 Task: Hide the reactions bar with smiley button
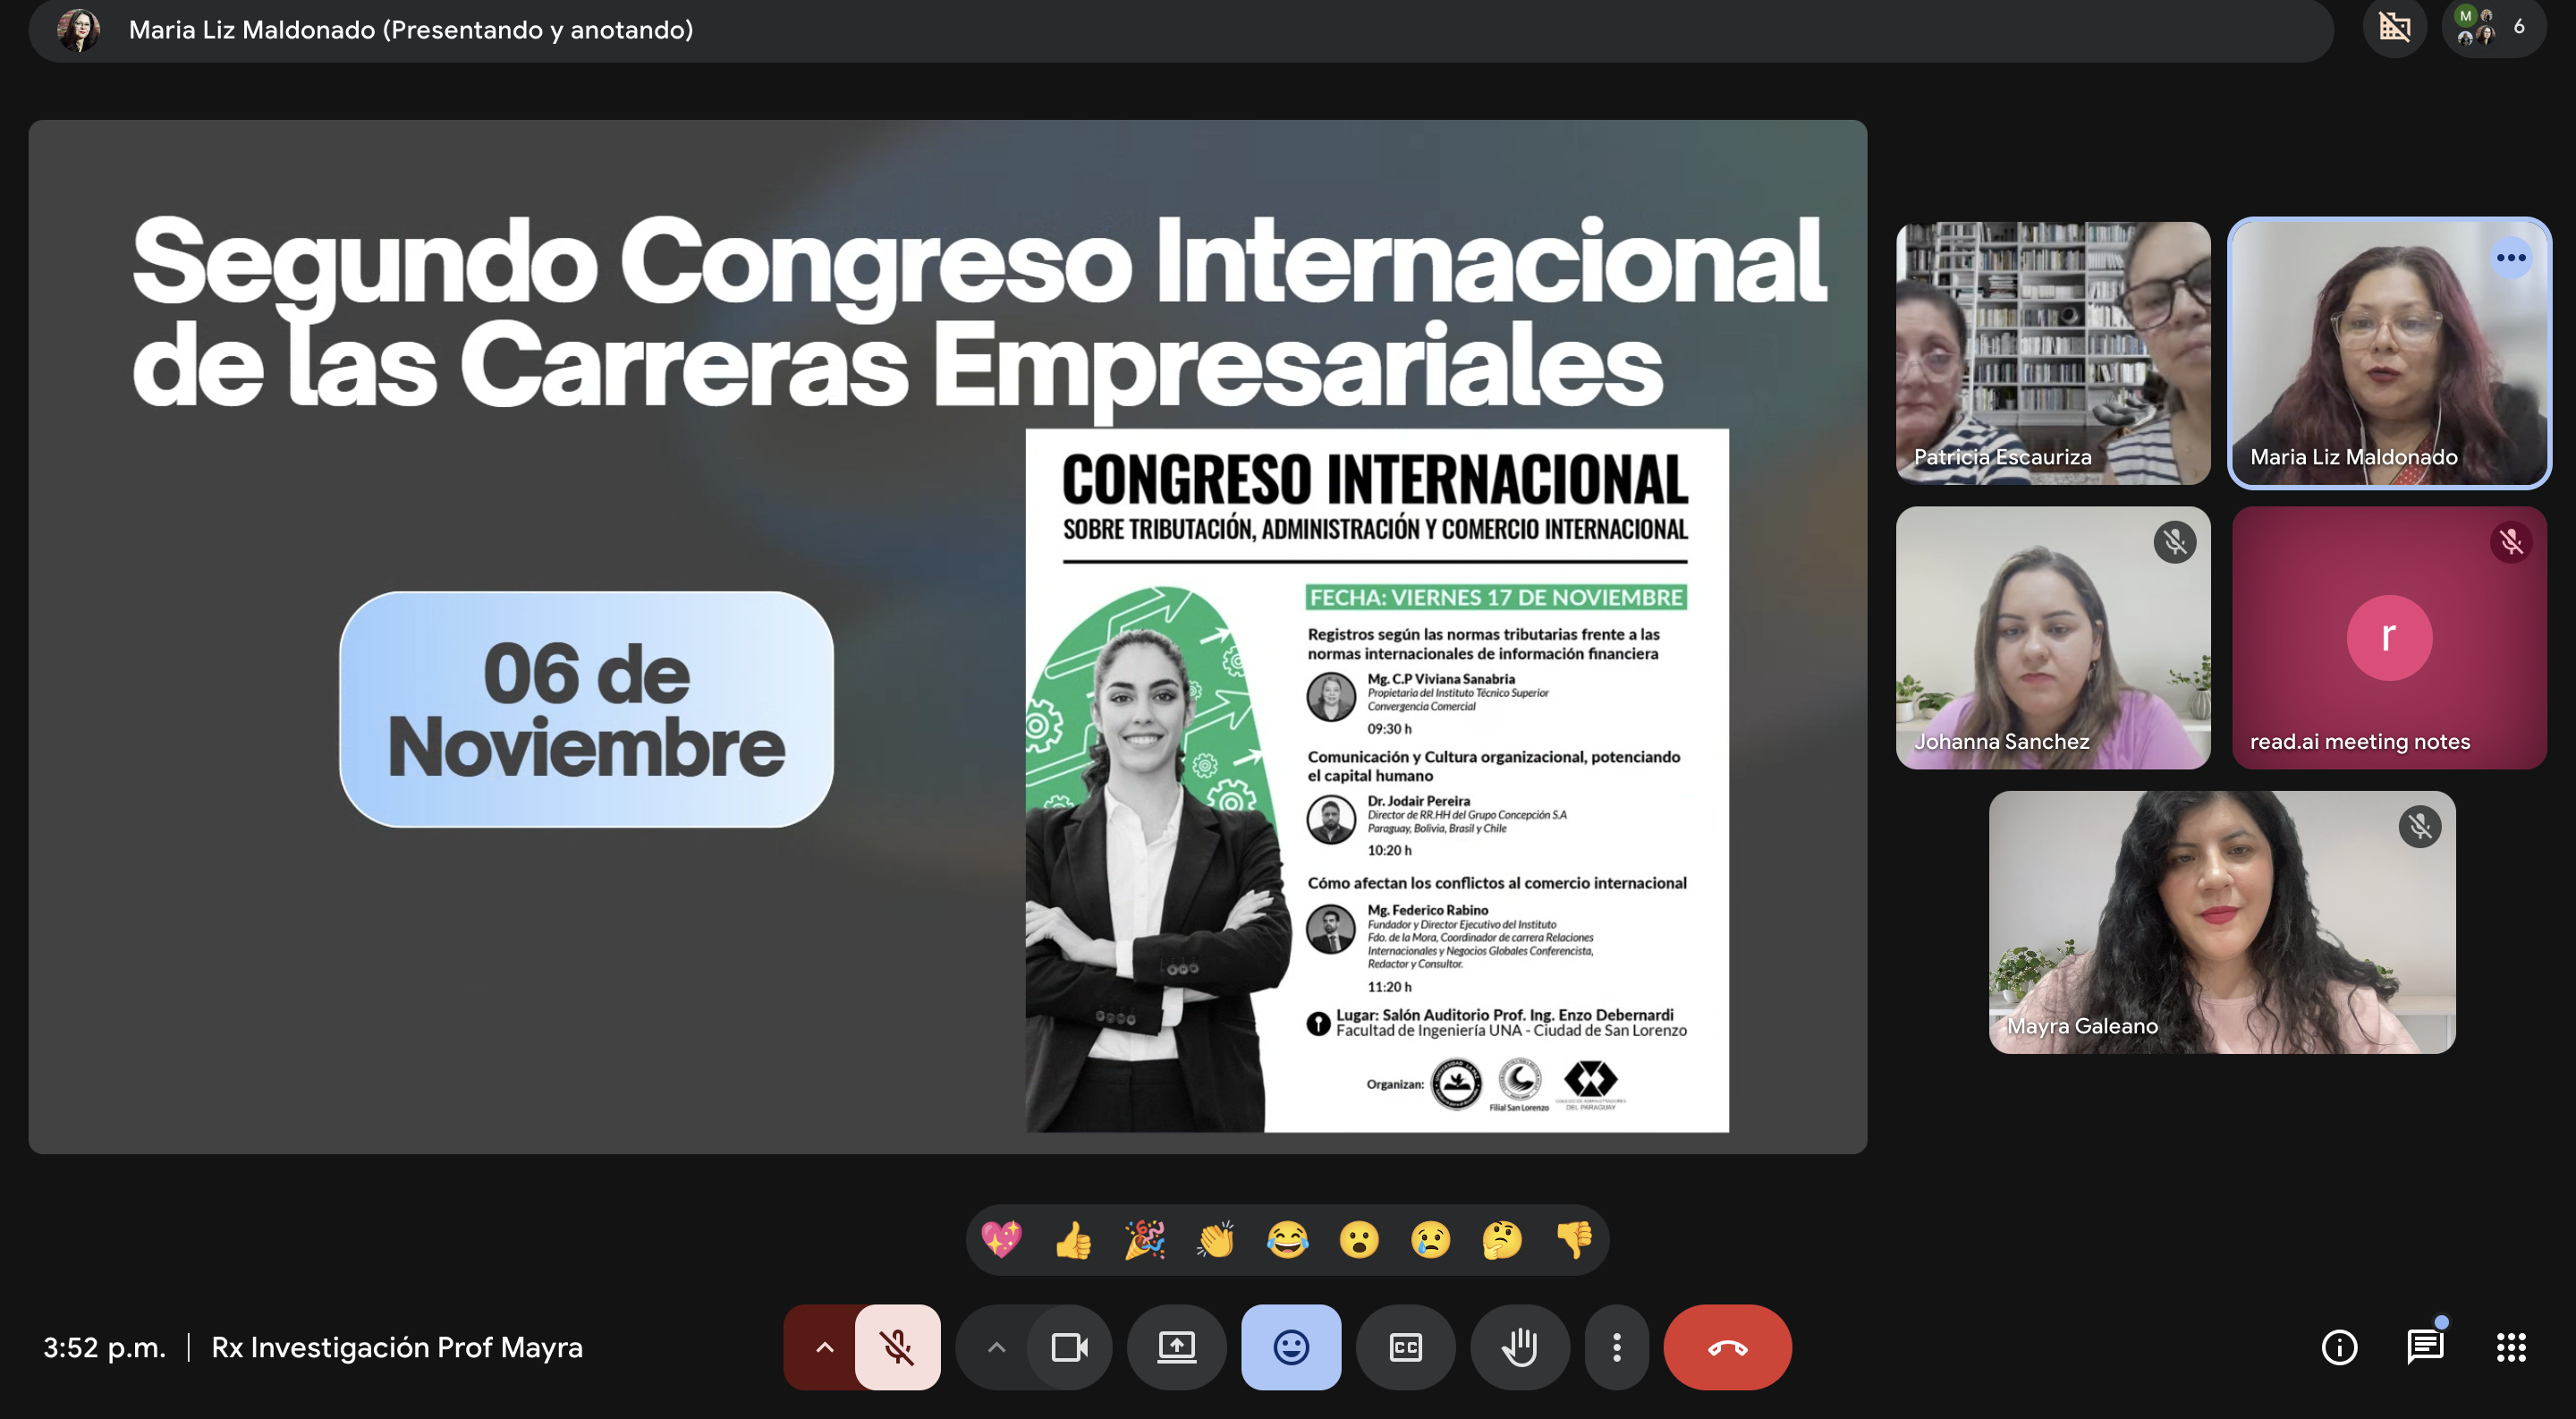pos(1290,1347)
